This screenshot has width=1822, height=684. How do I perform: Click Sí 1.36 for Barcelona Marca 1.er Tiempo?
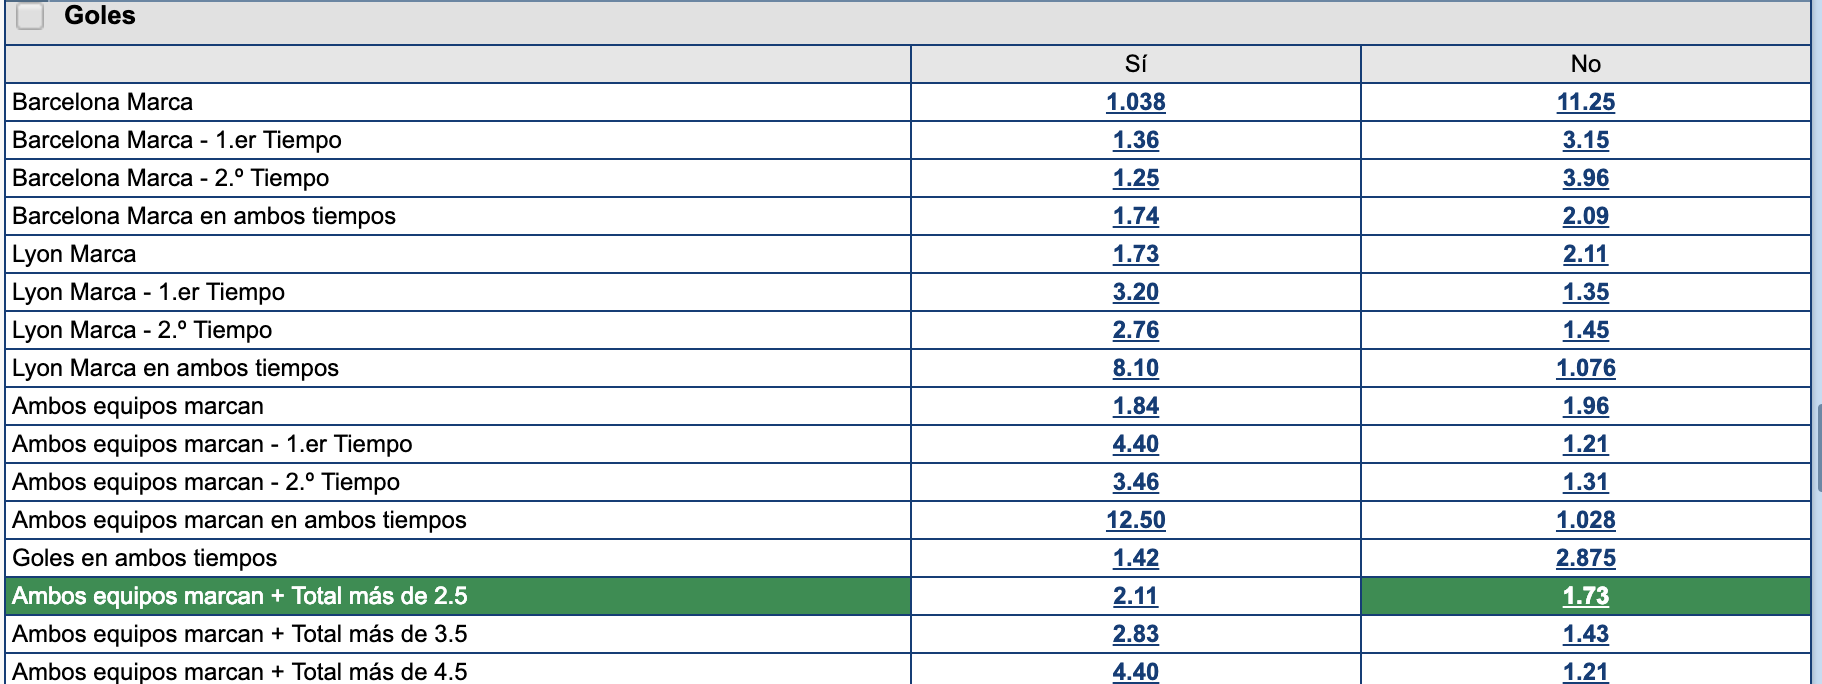tap(1135, 140)
